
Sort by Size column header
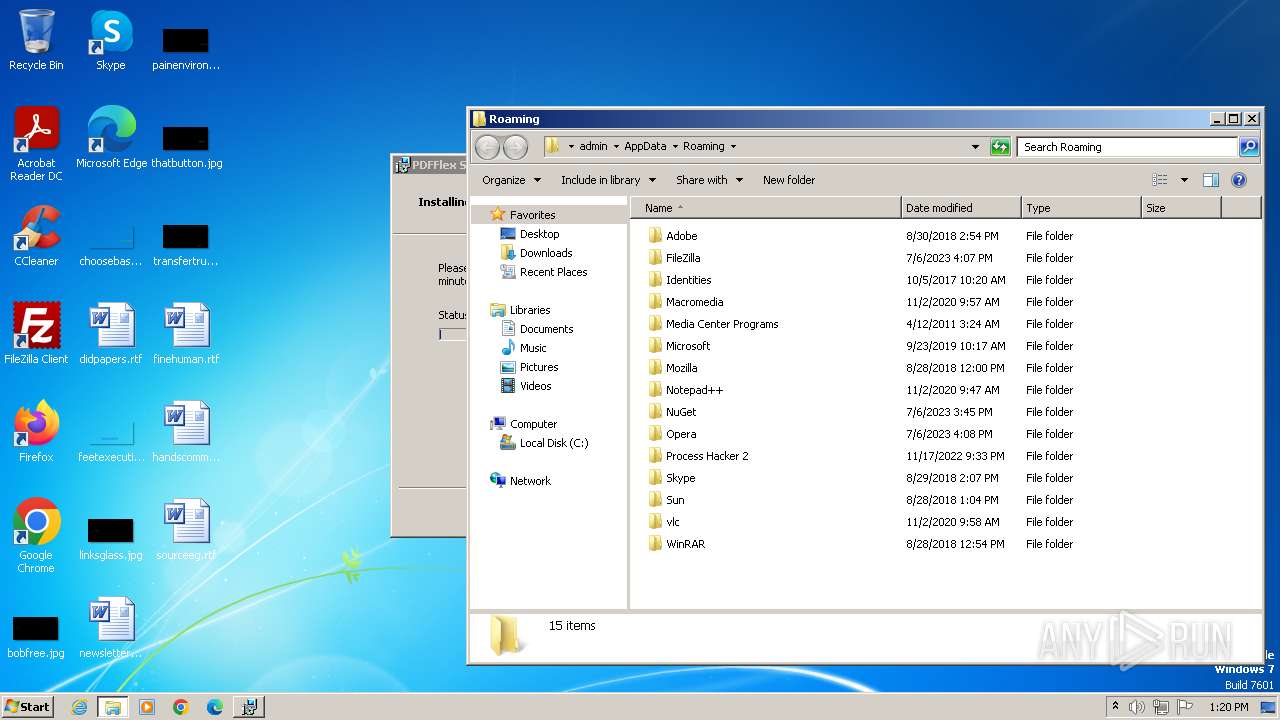pyautogui.click(x=1181, y=208)
